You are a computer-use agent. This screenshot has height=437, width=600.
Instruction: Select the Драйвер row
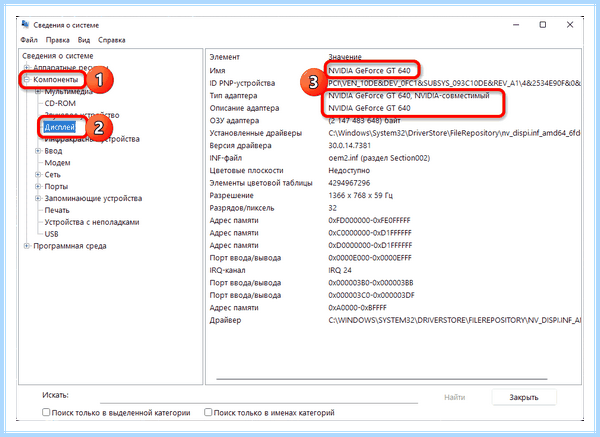[x=393, y=320]
